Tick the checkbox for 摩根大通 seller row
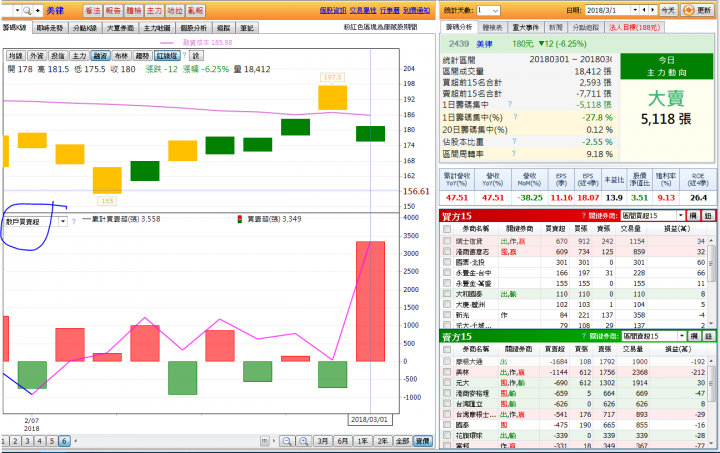Screen dimensions: 720x453 point(447,361)
